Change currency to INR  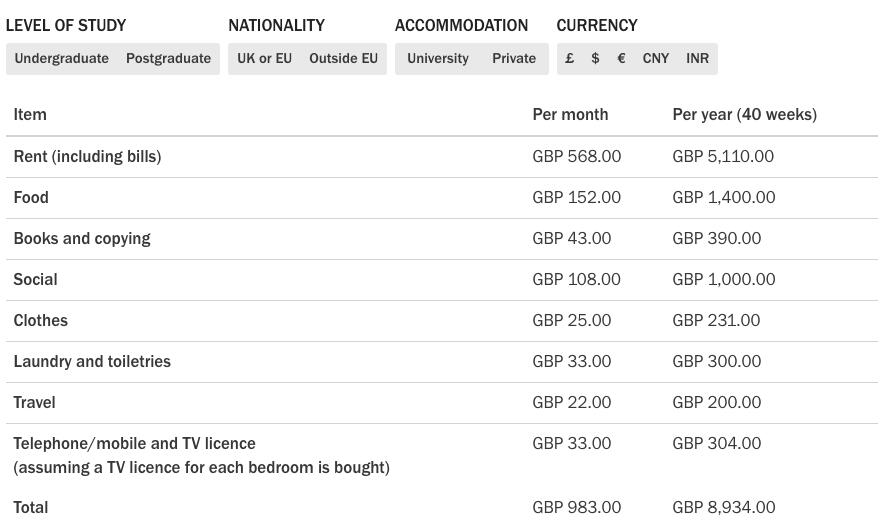pyautogui.click(x=697, y=59)
